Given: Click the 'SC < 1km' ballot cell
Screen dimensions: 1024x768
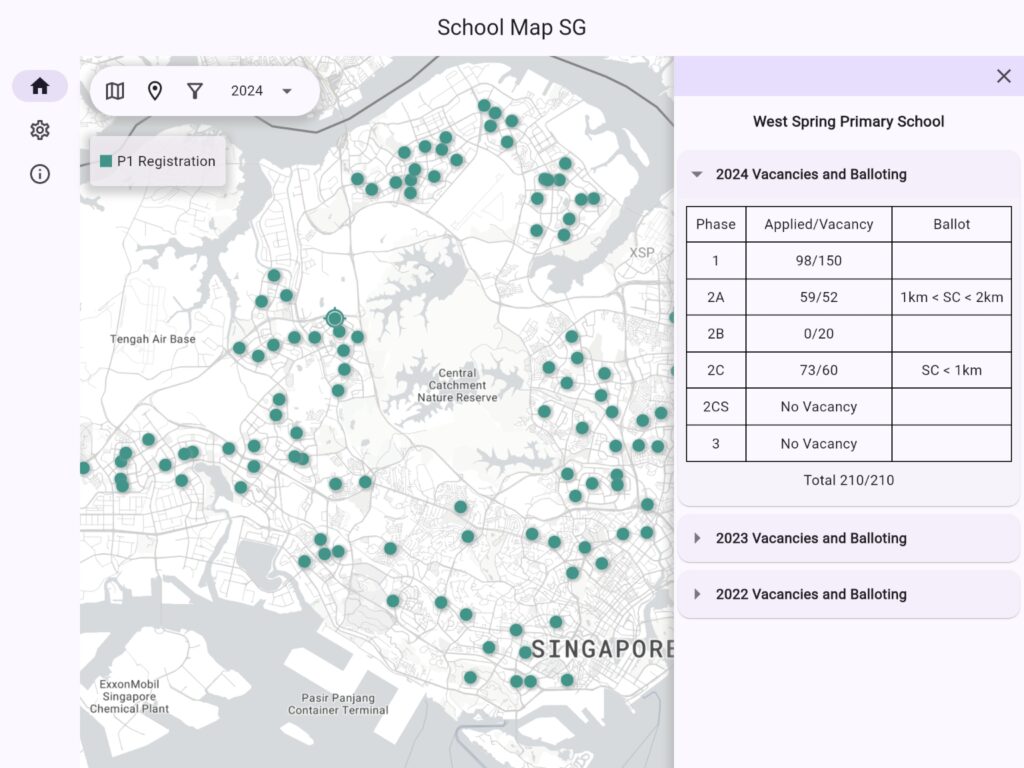Looking at the screenshot, I should 952,370.
